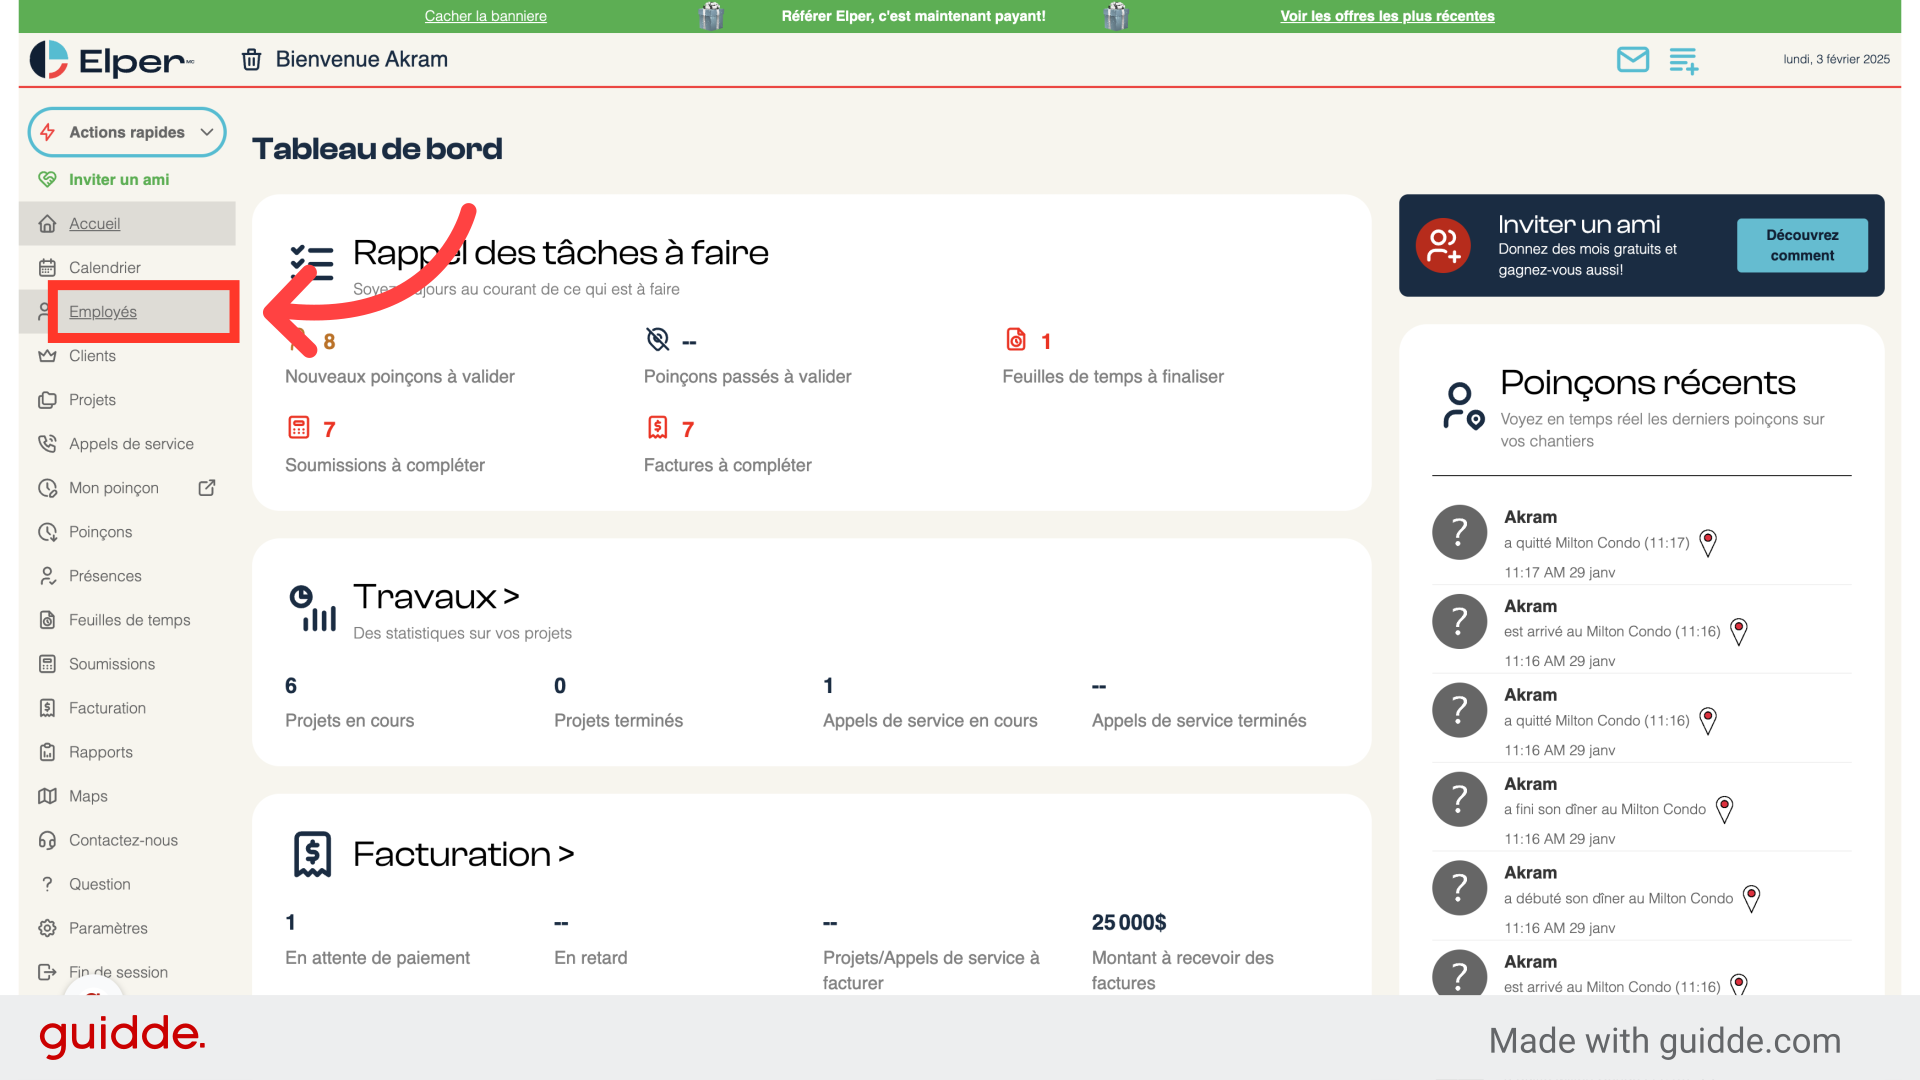
Task: Click map pin for 'a quitté Milton Condo (11:17)'
Action: (1708, 543)
